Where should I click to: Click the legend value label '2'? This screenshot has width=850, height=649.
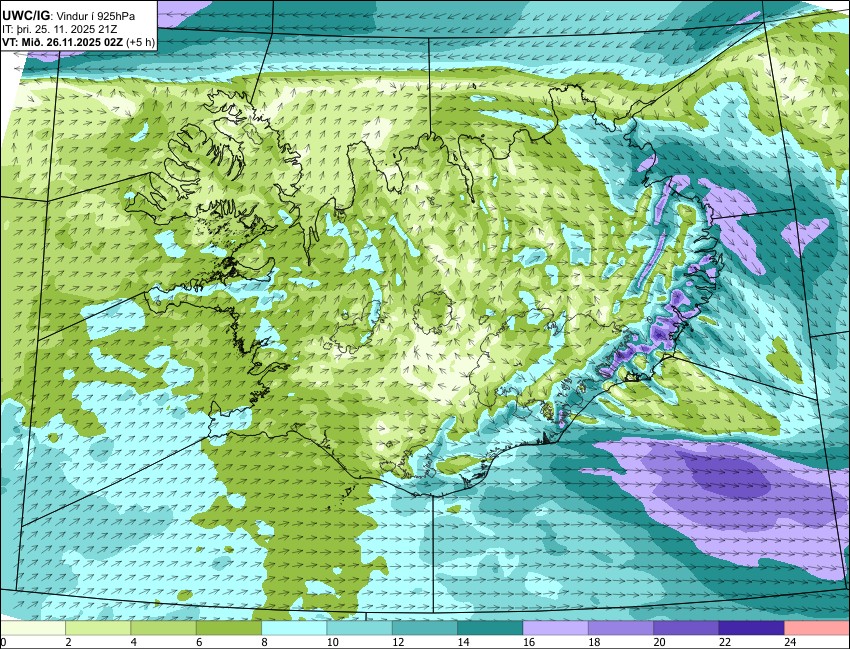click(69, 642)
